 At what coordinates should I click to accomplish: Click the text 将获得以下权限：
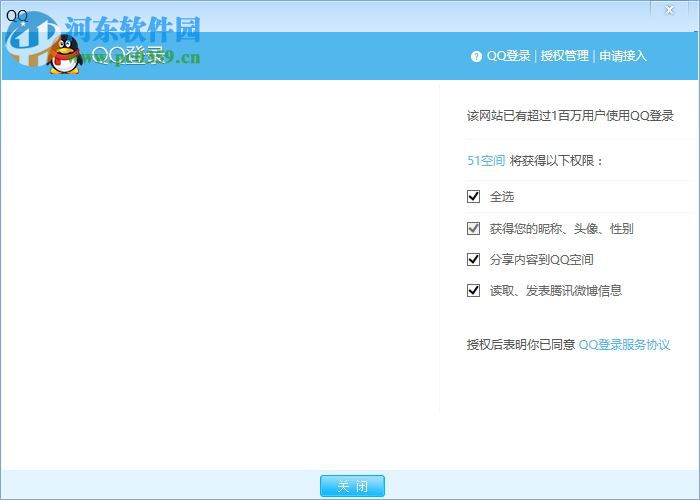pos(556,160)
